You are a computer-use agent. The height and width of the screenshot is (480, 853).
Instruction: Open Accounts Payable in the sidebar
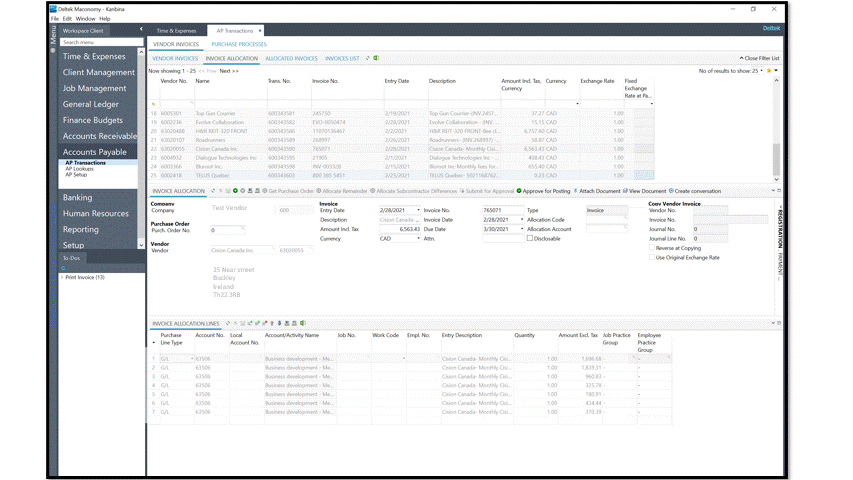coord(95,152)
